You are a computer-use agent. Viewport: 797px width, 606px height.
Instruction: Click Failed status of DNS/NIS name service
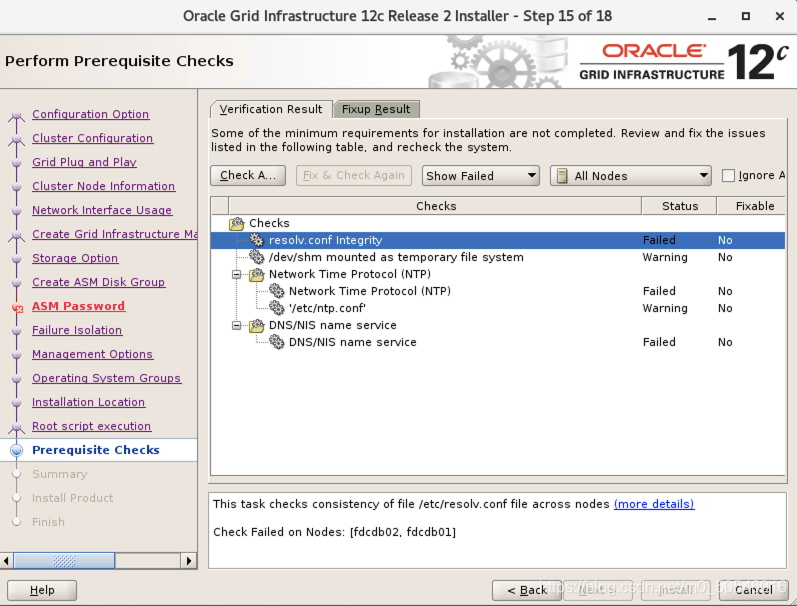[x=659, y=342]
